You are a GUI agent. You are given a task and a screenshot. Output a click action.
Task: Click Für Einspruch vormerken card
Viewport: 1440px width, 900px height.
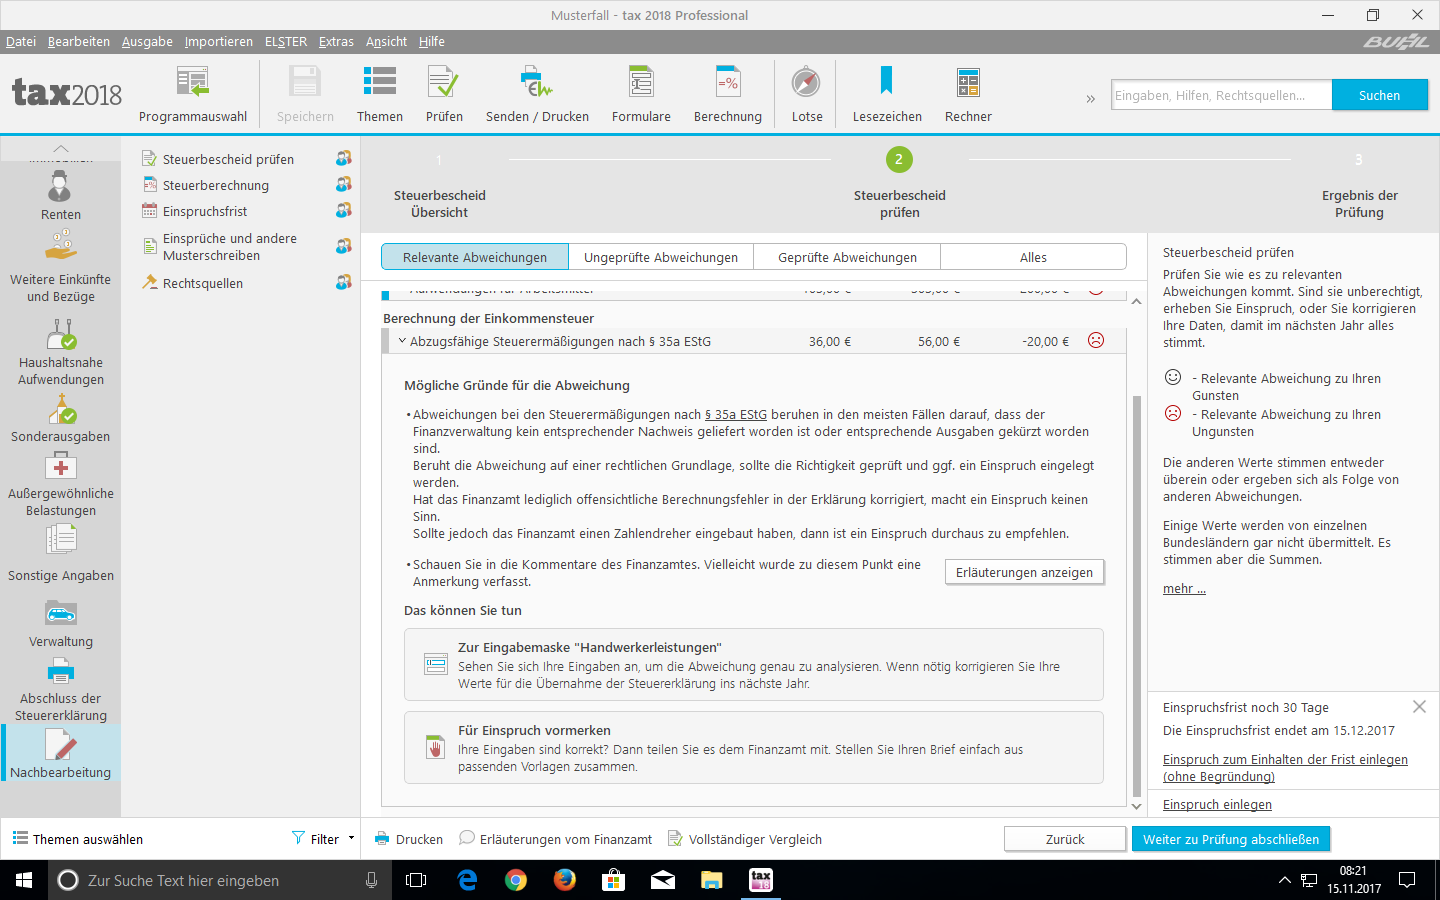click(754, 747)
